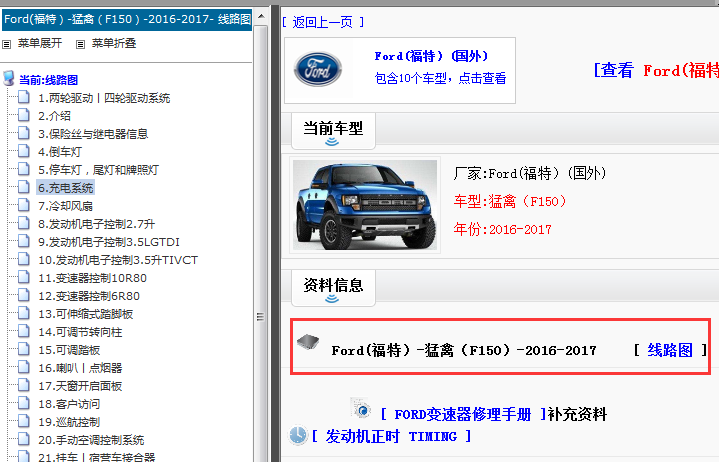Screen dimensions: 719x462
Task: Click the list icon beside 菜单展开
Action: point(6,44)
